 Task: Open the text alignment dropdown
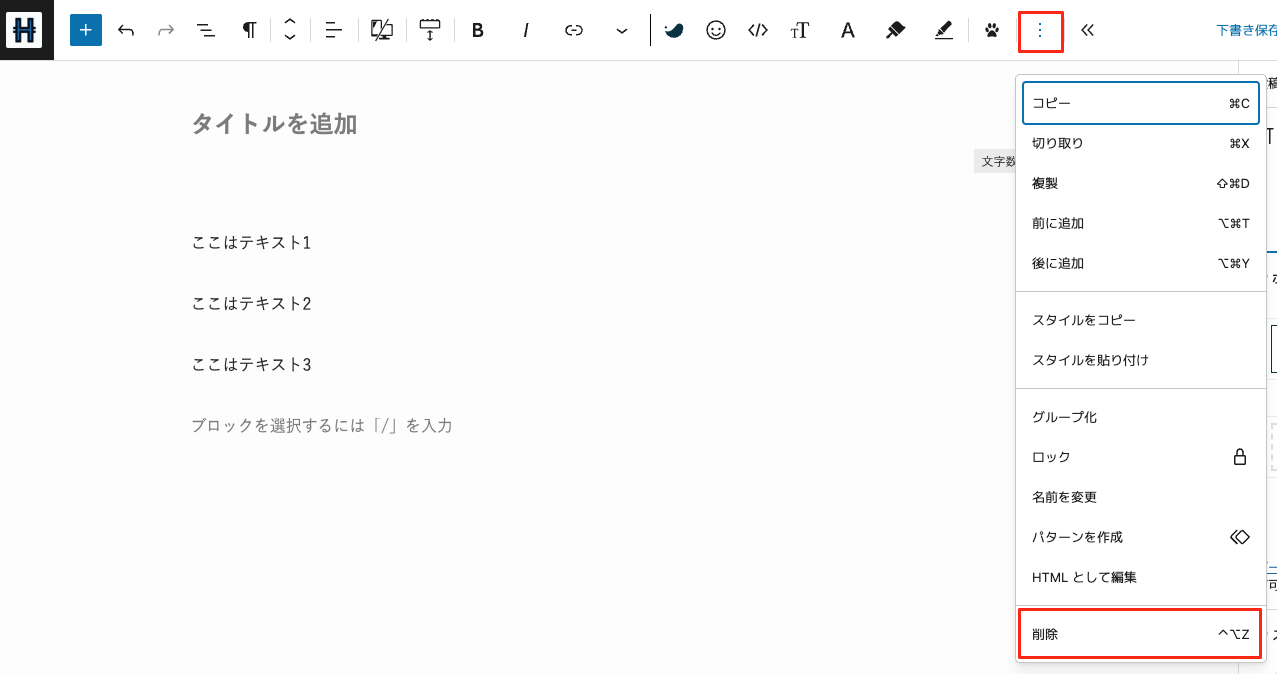tap(334, 30)
